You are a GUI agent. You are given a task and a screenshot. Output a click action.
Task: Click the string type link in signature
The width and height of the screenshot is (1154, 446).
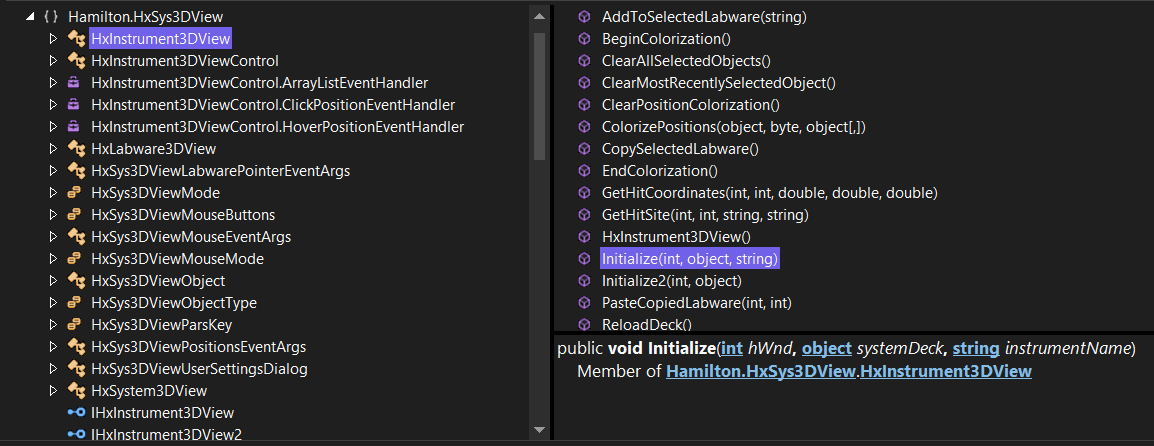coord(976,349)
